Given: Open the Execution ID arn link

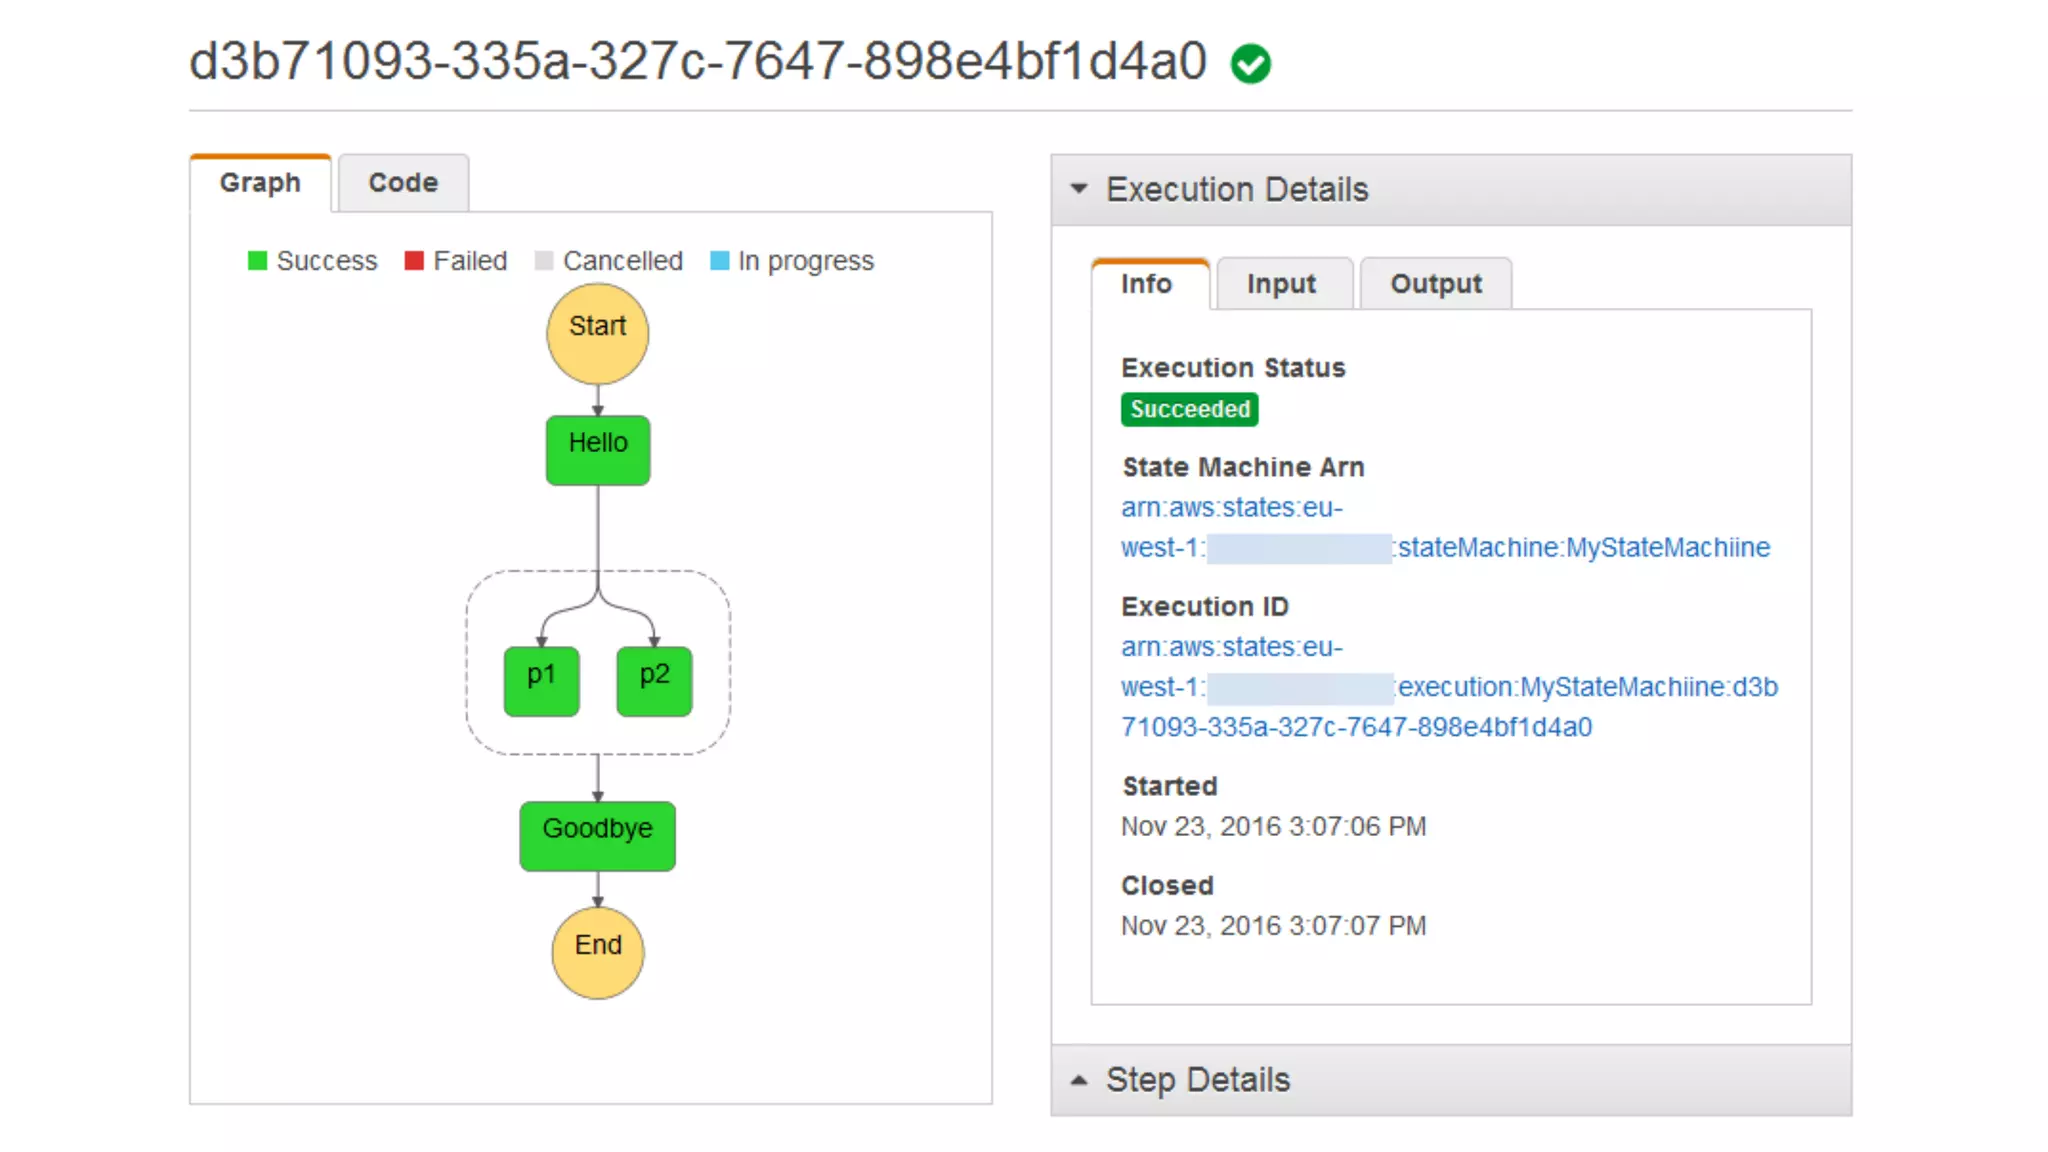Looking at the screenshot, I should pos(1586,687).
